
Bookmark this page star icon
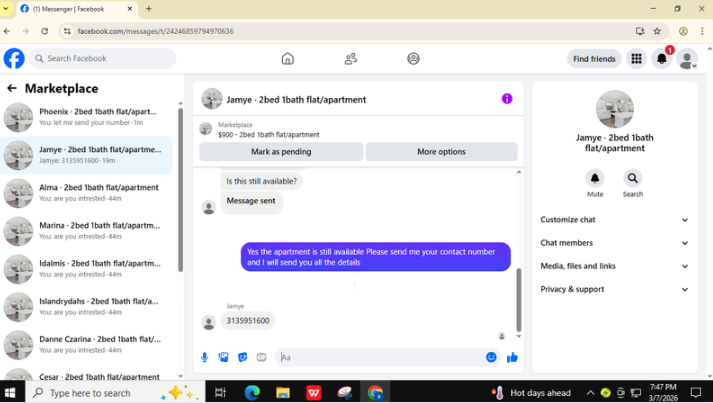click(657, 31)
